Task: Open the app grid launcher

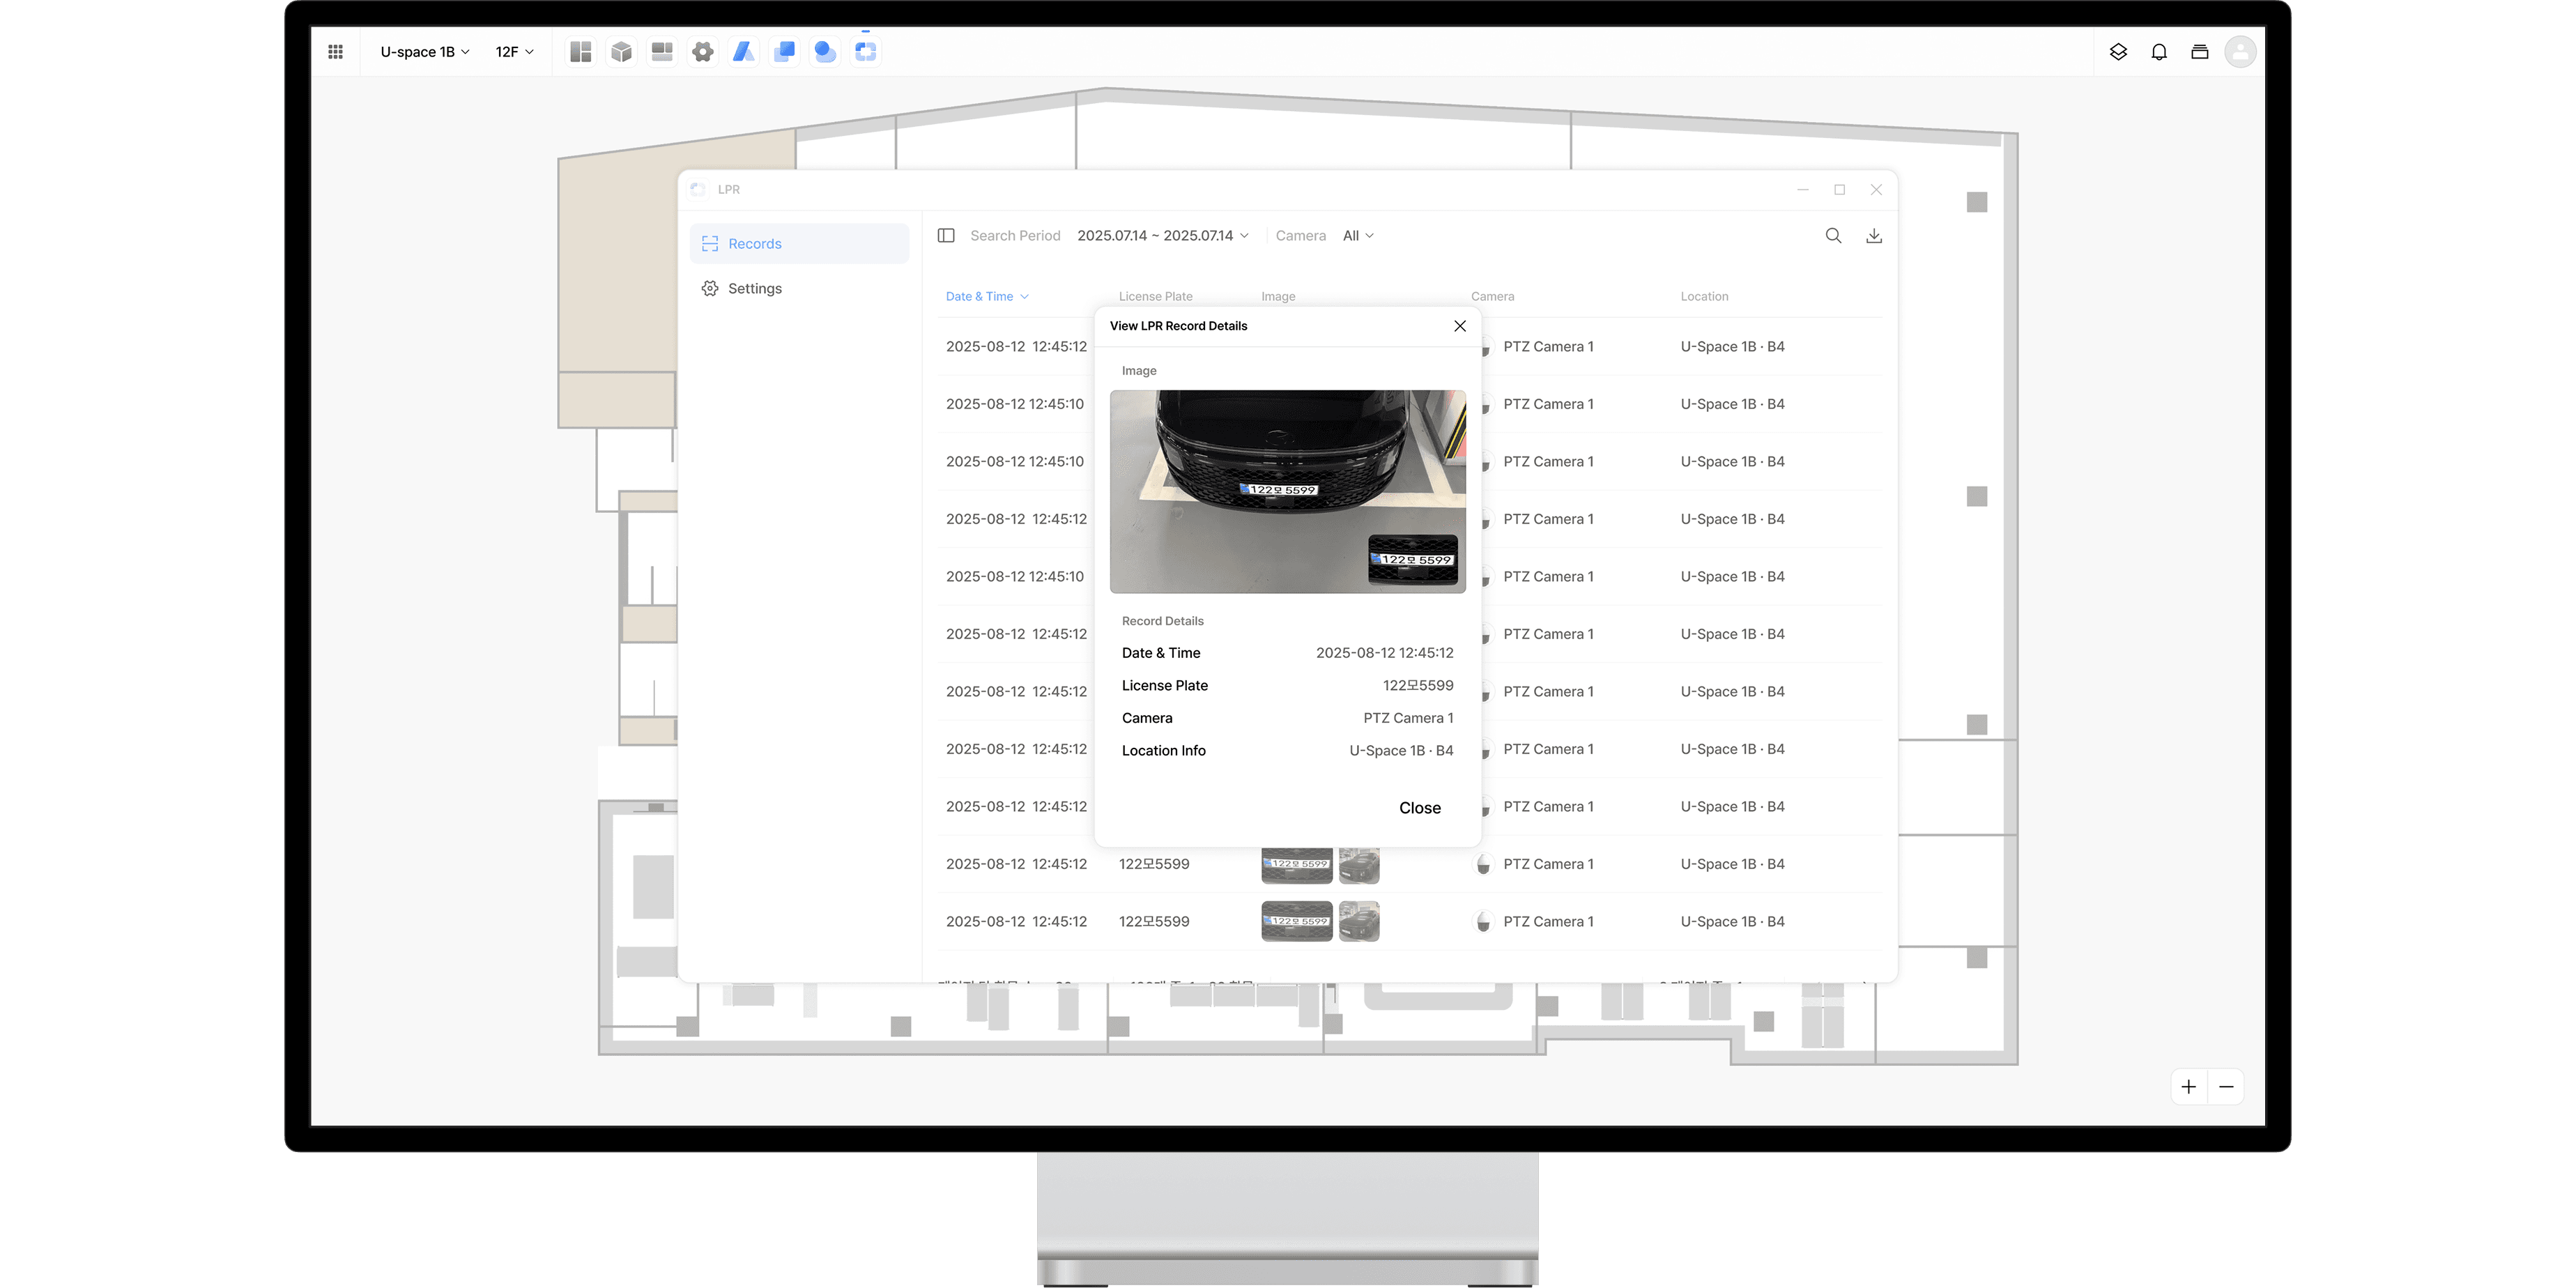Action: pyautogui.click(x=336, y=52)
